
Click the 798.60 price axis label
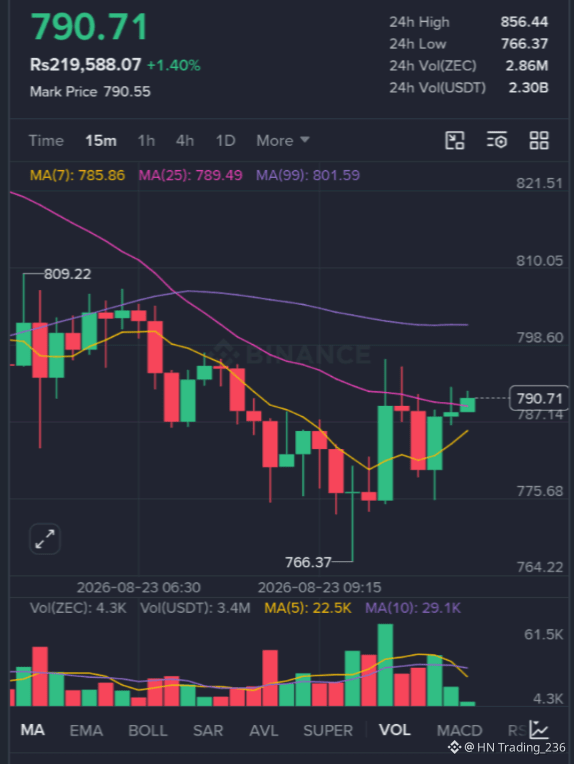pyautogui.click(x=539, y=337)
